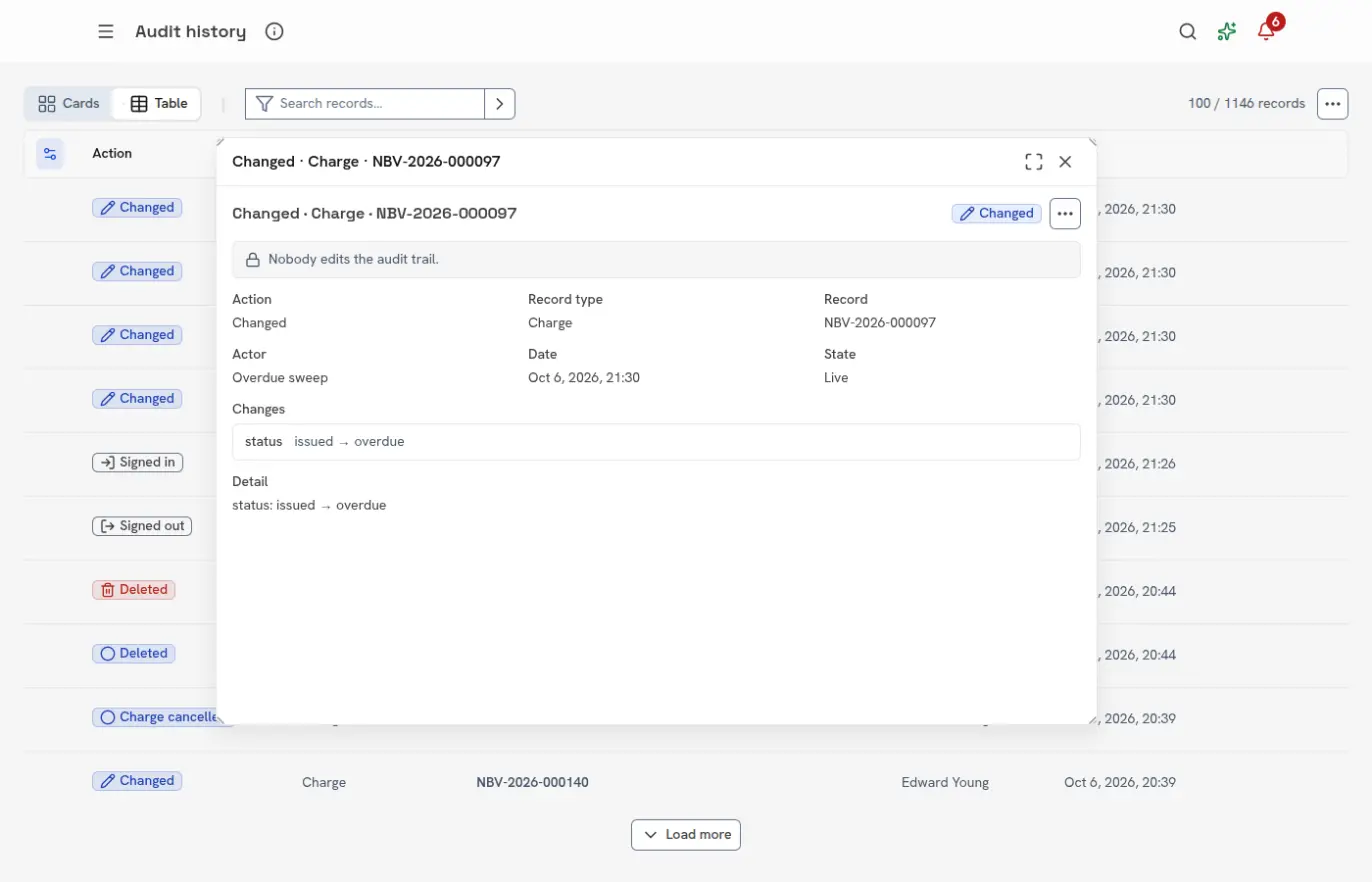Click the Signed in action badge
The height and width of the screenshot is (882, 1372).
click(x=137, y=462)
